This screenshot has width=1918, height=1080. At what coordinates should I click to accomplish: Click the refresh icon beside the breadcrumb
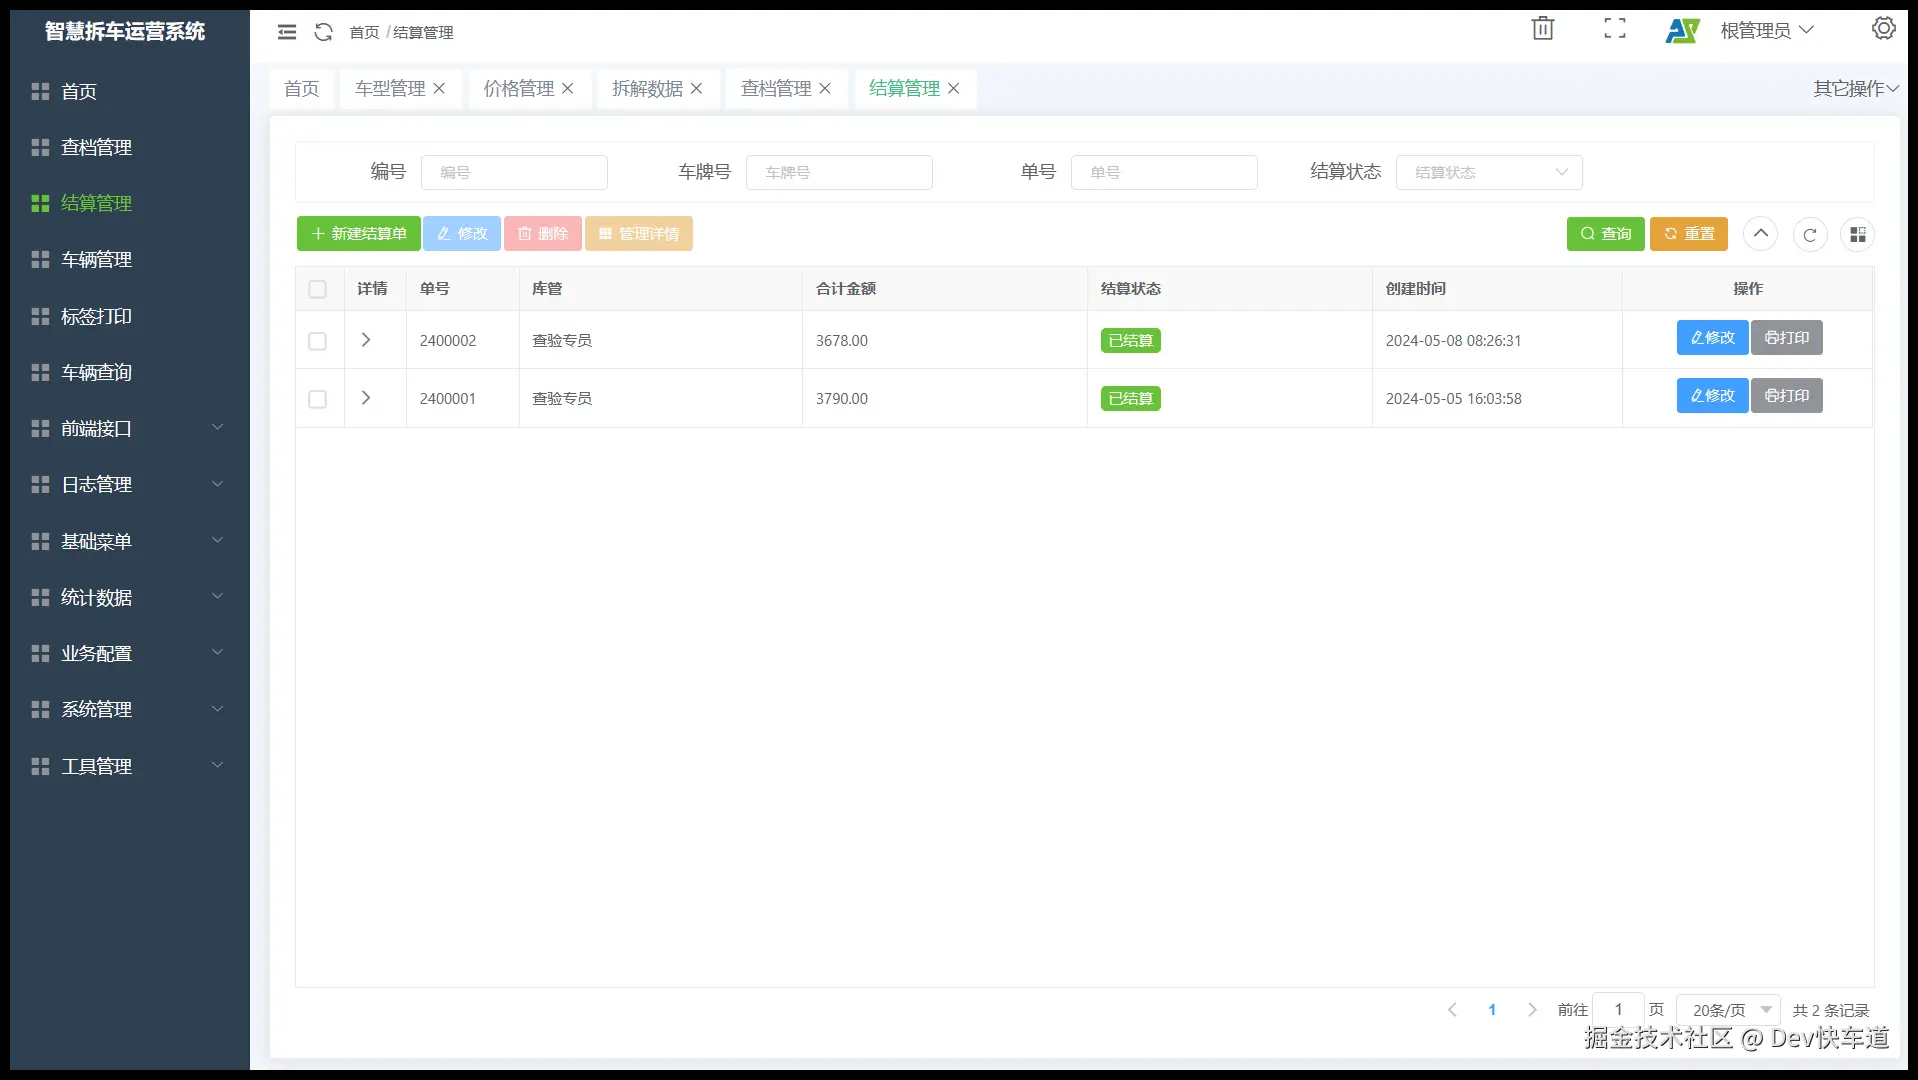point(323,32)
